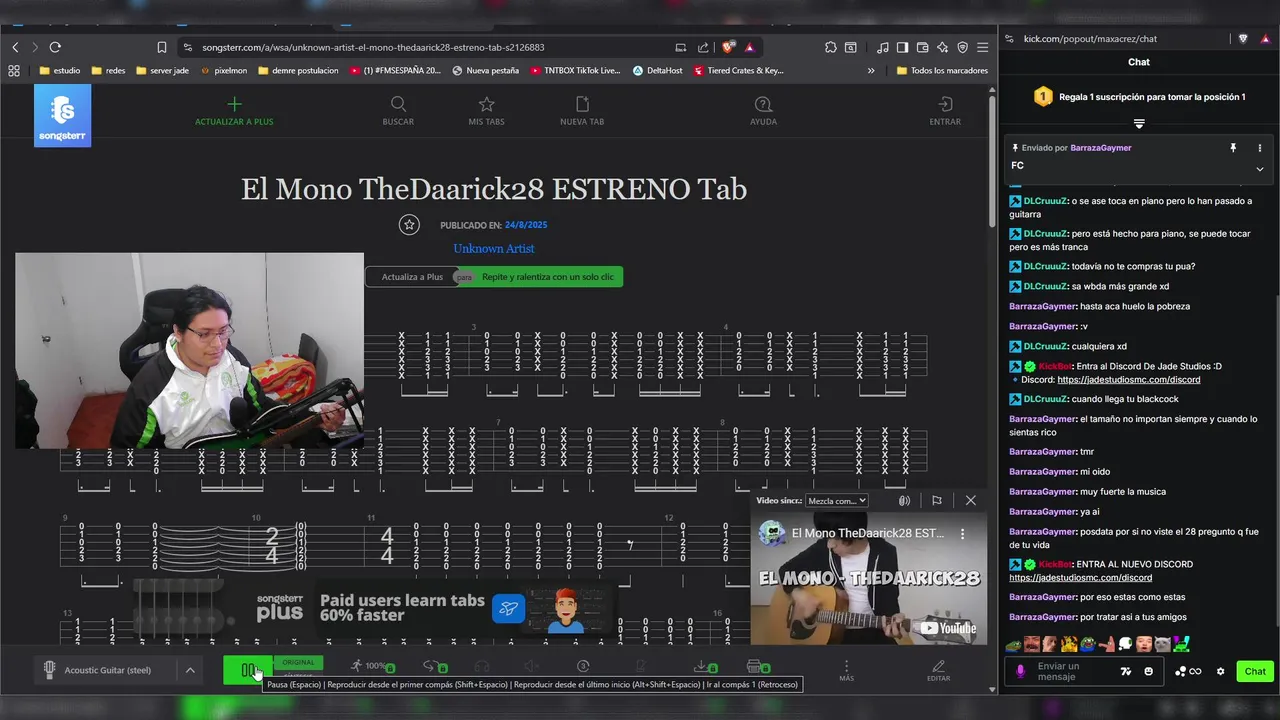Toggle the count-in icon
This screenshot has height=720, width=1280.
pos(583,666)
